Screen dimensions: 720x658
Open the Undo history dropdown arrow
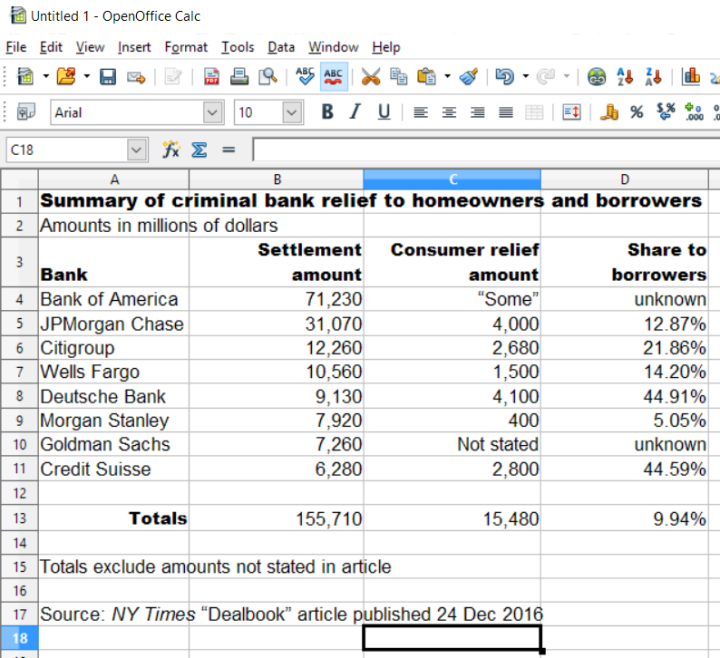[x=526, y=76]
